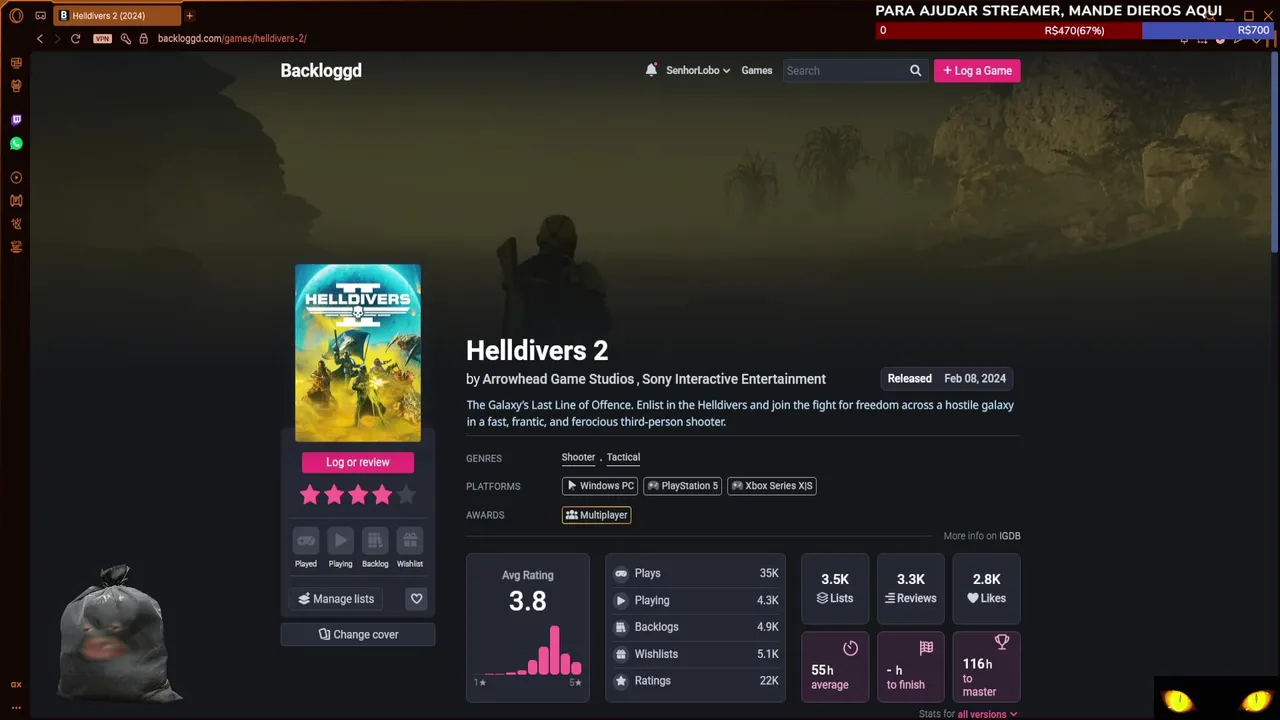Image resolution: width=1280 pixels, height=720 pixels.
Task: Set rating to the fourth star
Action: 382,494
